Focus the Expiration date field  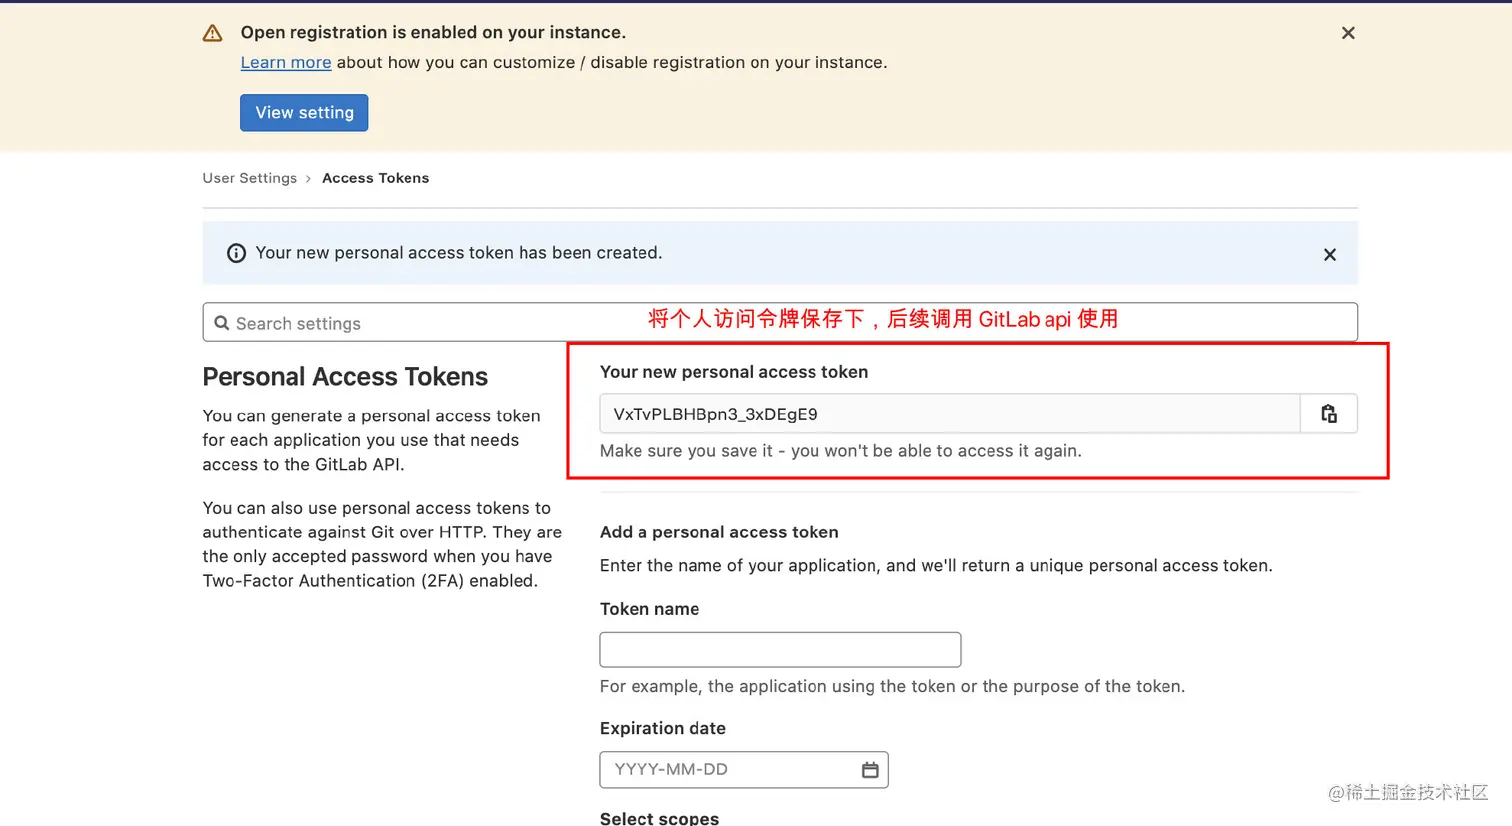coord(744,770)
